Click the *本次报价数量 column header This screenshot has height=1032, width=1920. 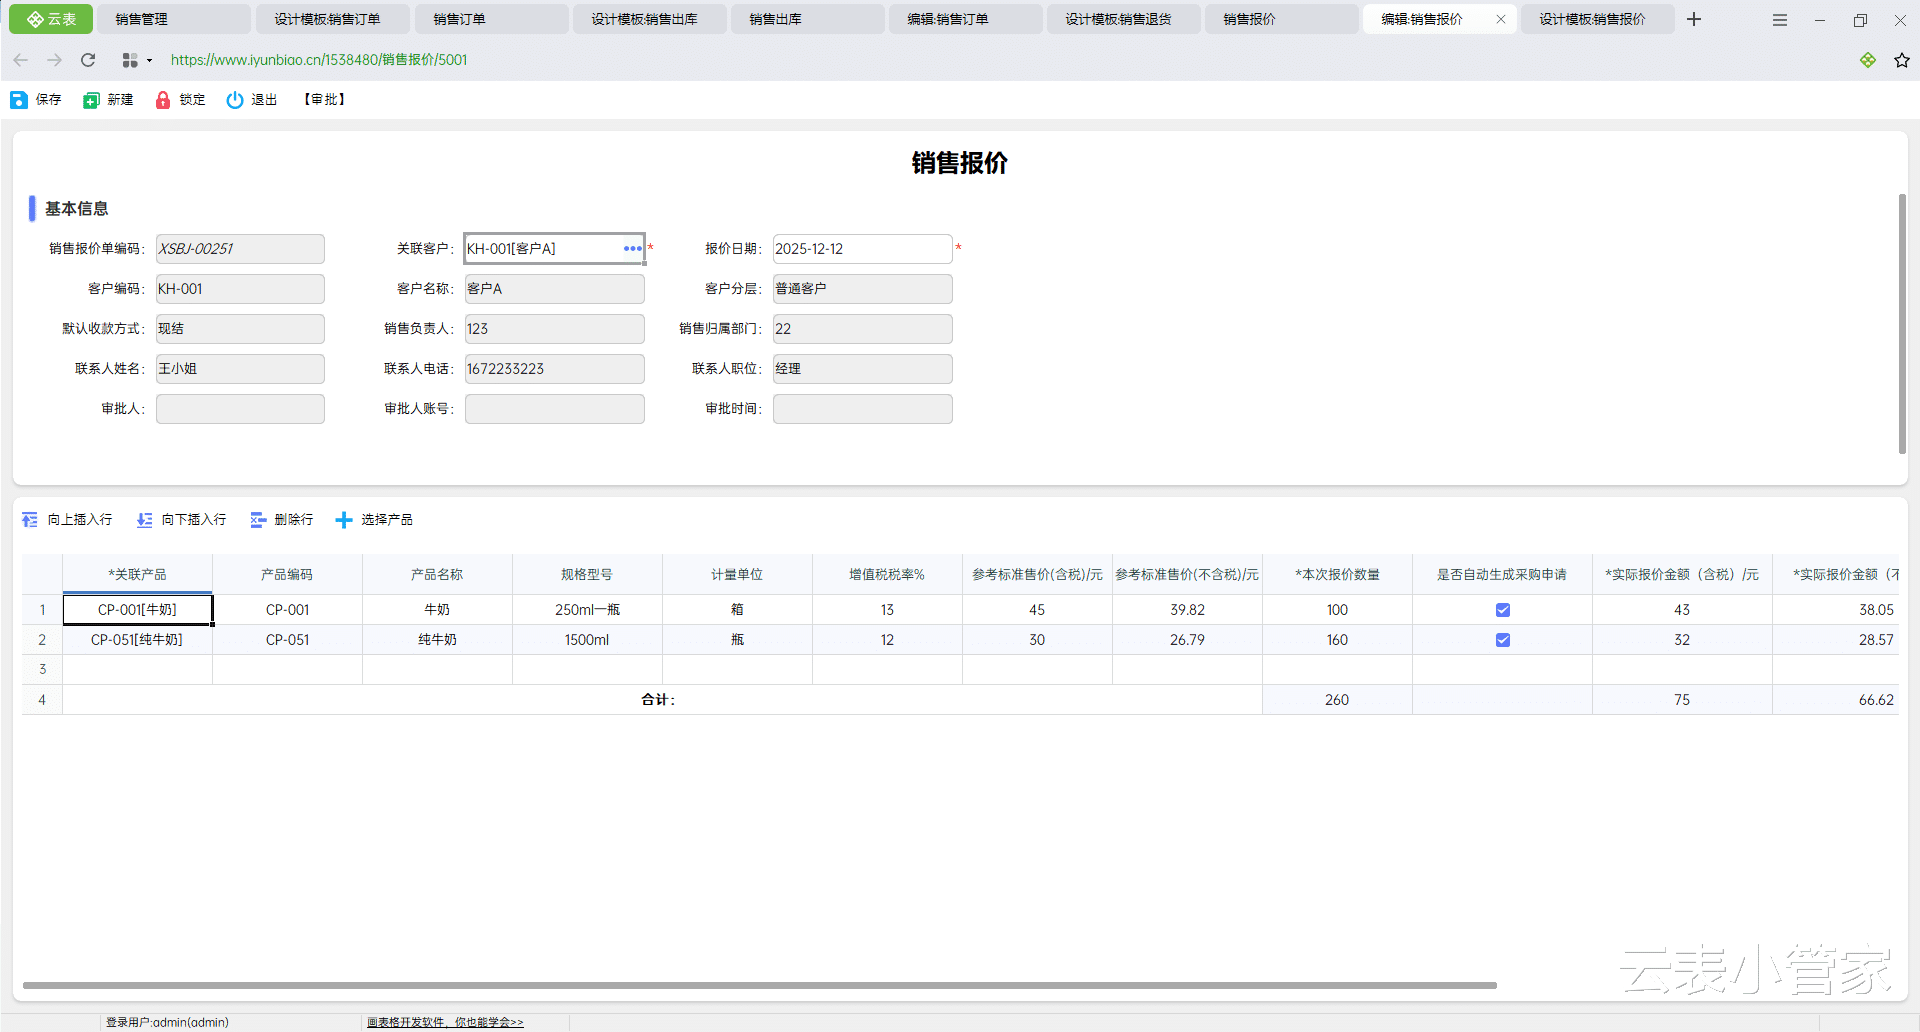pos(1337,575)
